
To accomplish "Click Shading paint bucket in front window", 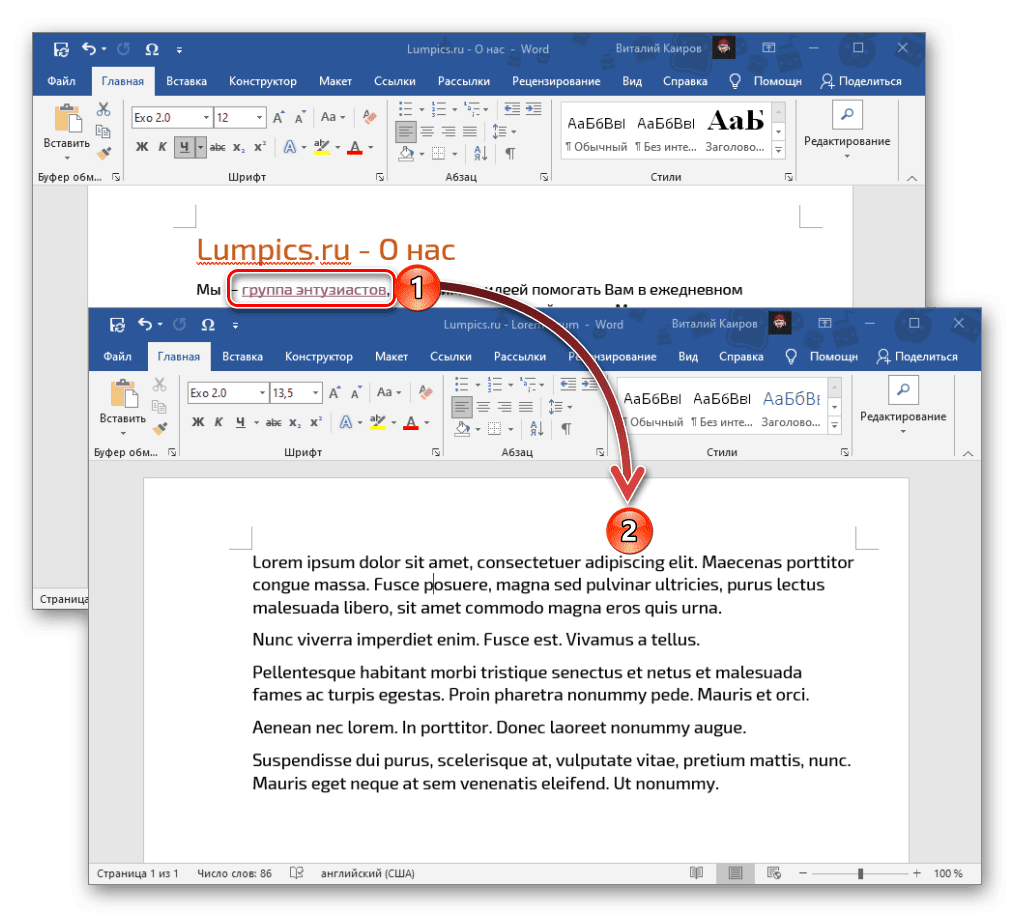I will click(462, 429).
